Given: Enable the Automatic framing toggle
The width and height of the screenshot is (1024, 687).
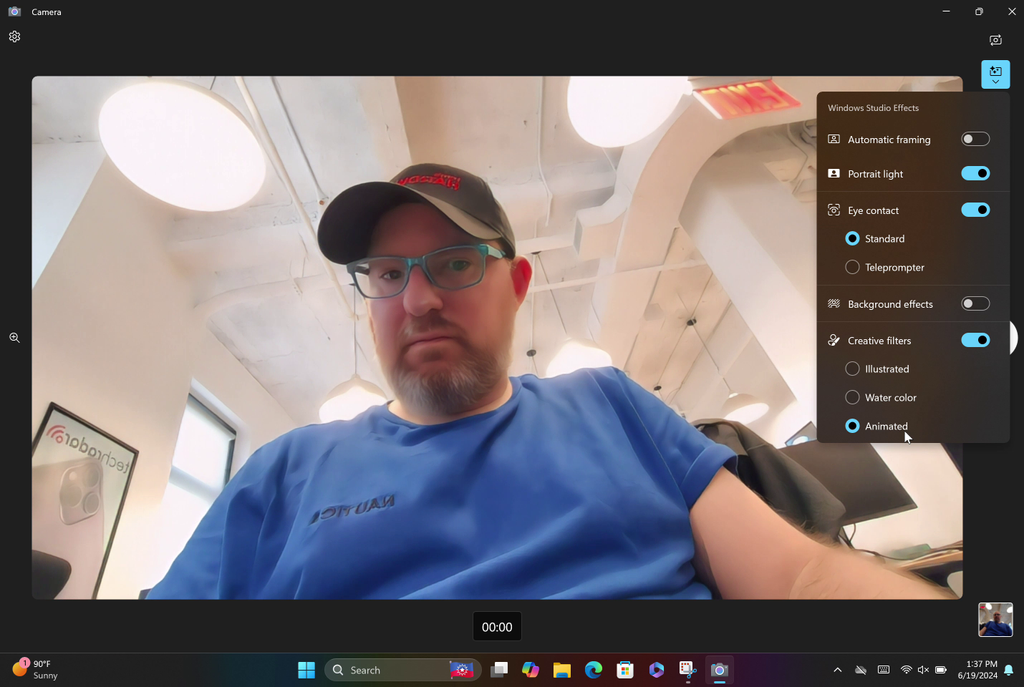Looking at the screenshot, I should pyautogui.click(x=975, y=138).
